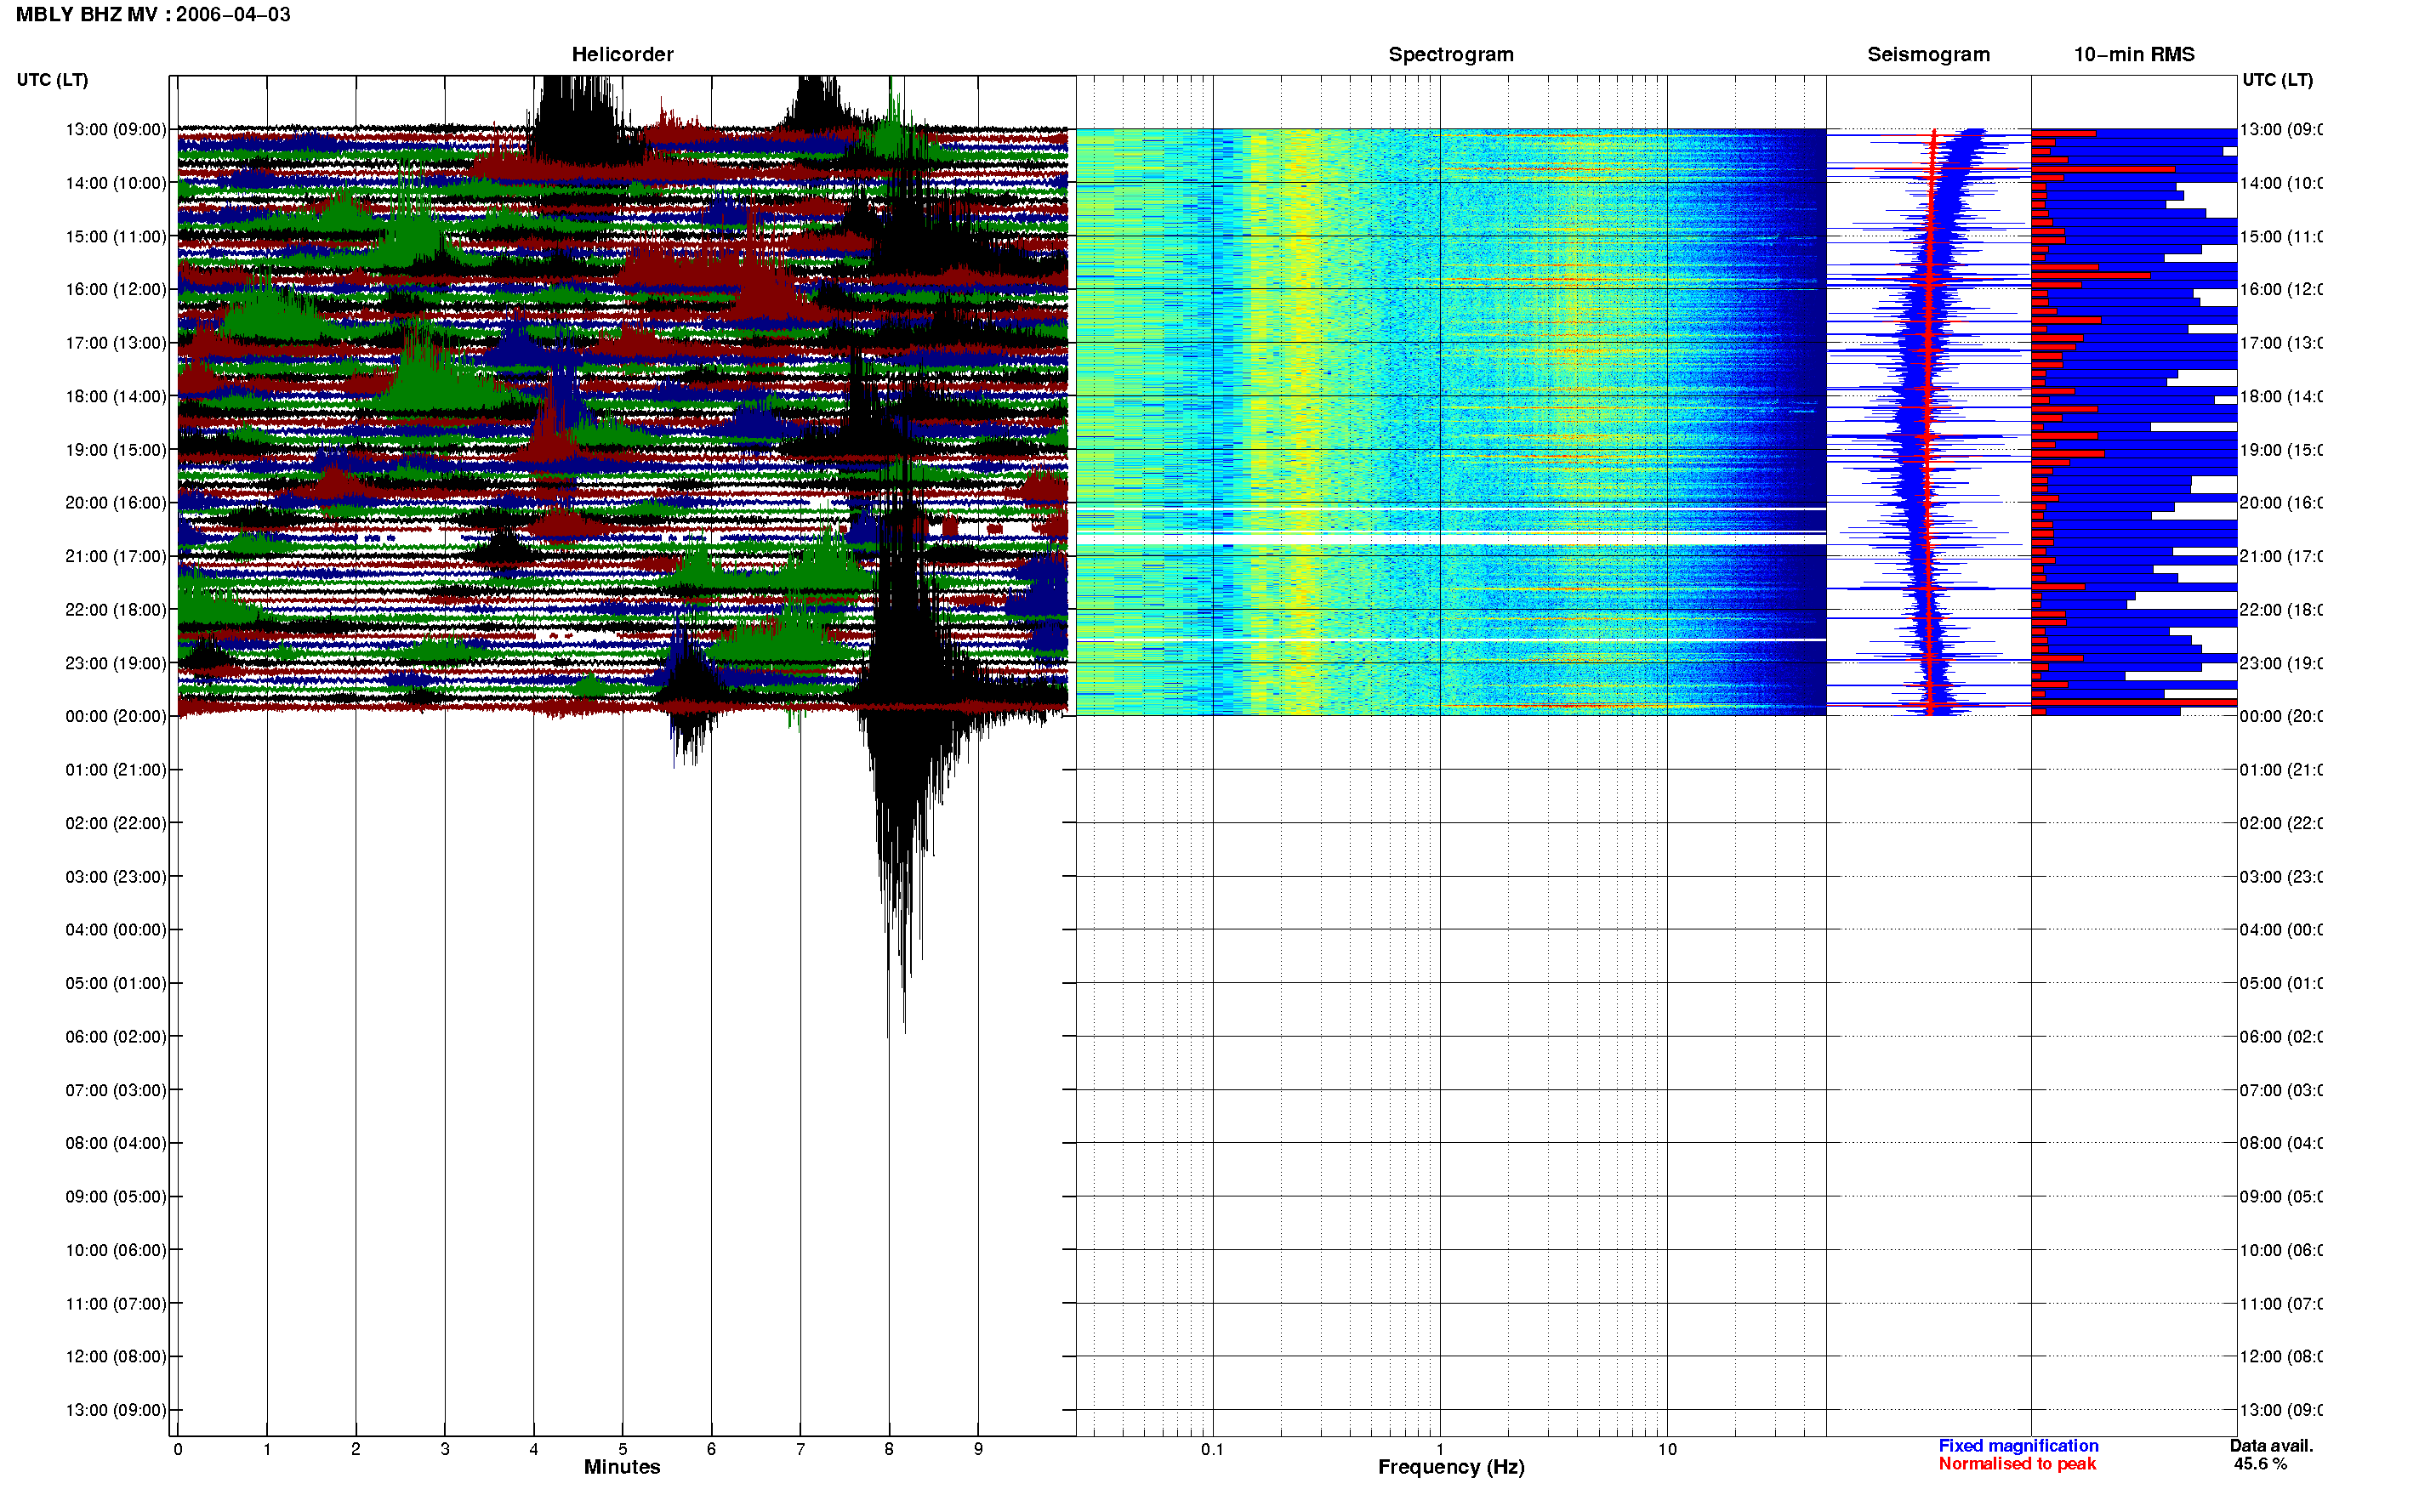Viewport: 2419px width, 1512px height.
Task: Click the 02:00 (22:00) label on left axis
Action: 116,824
